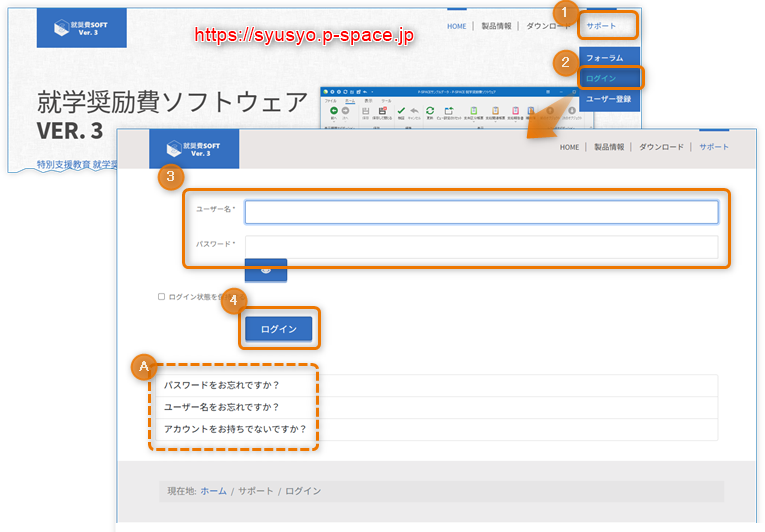Switch to the 表示 tab in the app ribbon
765x532 pixels.
[x=368, y=101]
